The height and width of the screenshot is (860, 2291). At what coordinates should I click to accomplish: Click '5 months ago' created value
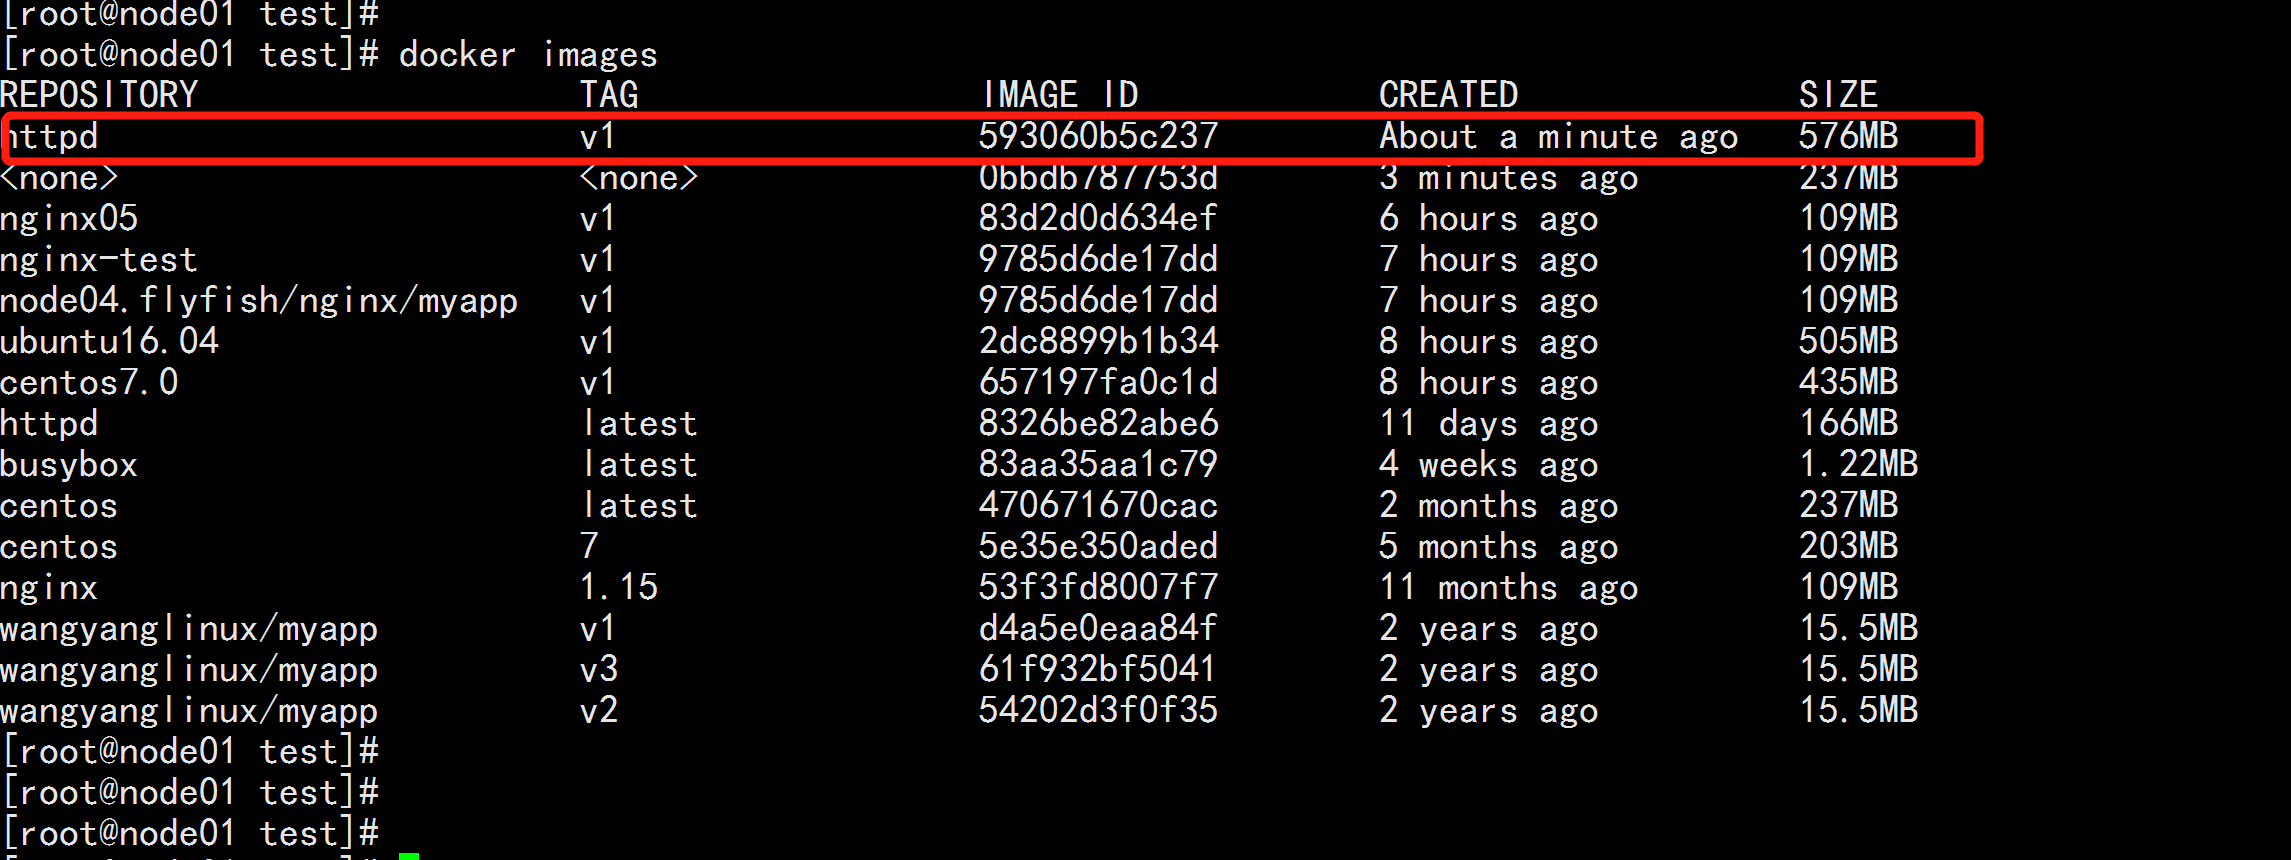(x=1498, y=546)
